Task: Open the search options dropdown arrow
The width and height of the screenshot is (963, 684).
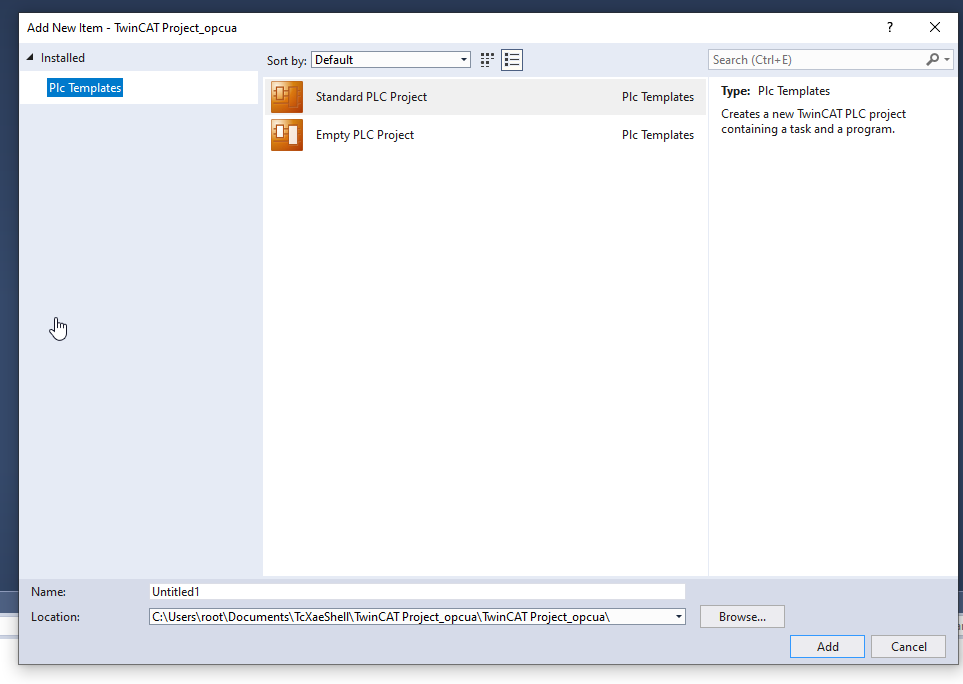Action: pos(946,60)
